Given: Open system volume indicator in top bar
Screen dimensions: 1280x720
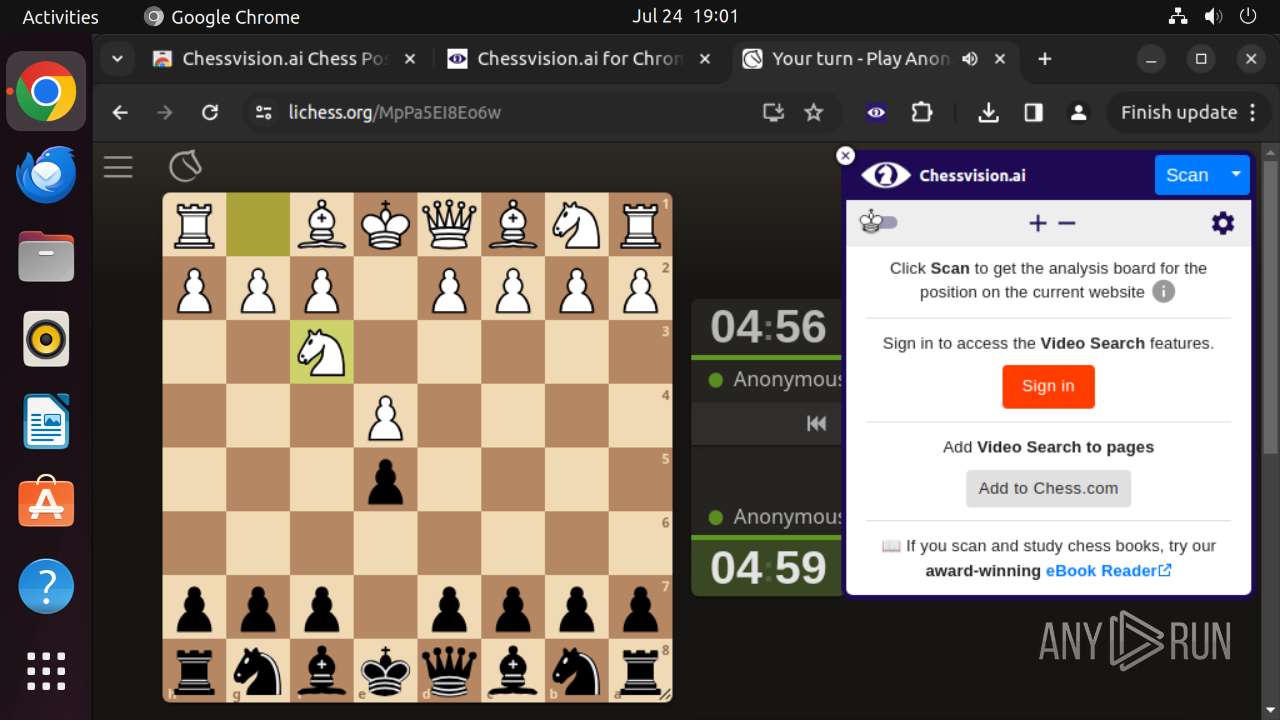Looking at the screenshot, I should click(1213, 16).
